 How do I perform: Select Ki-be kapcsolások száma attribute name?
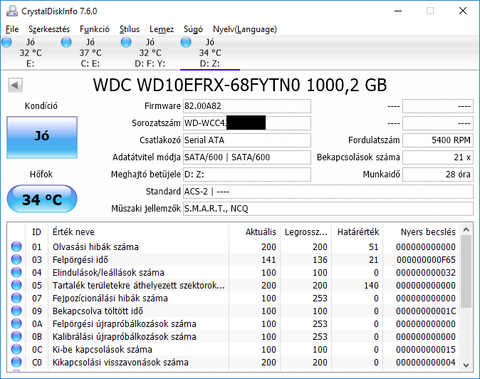tap(102, 350)
